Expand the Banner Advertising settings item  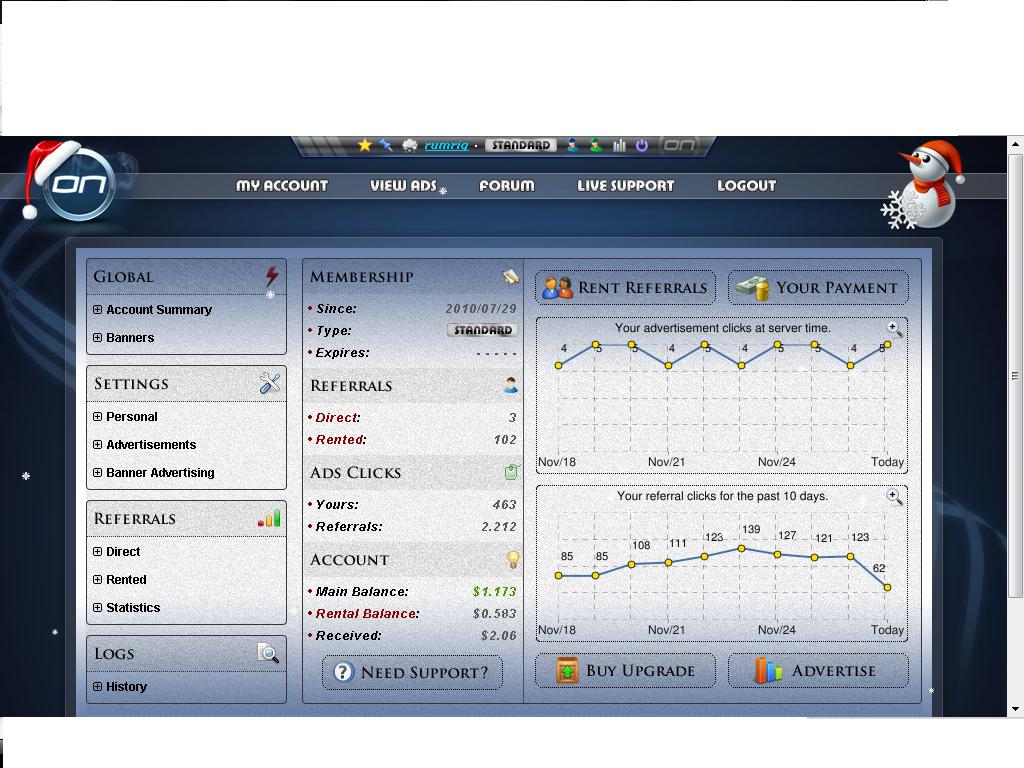click(98, 473)
